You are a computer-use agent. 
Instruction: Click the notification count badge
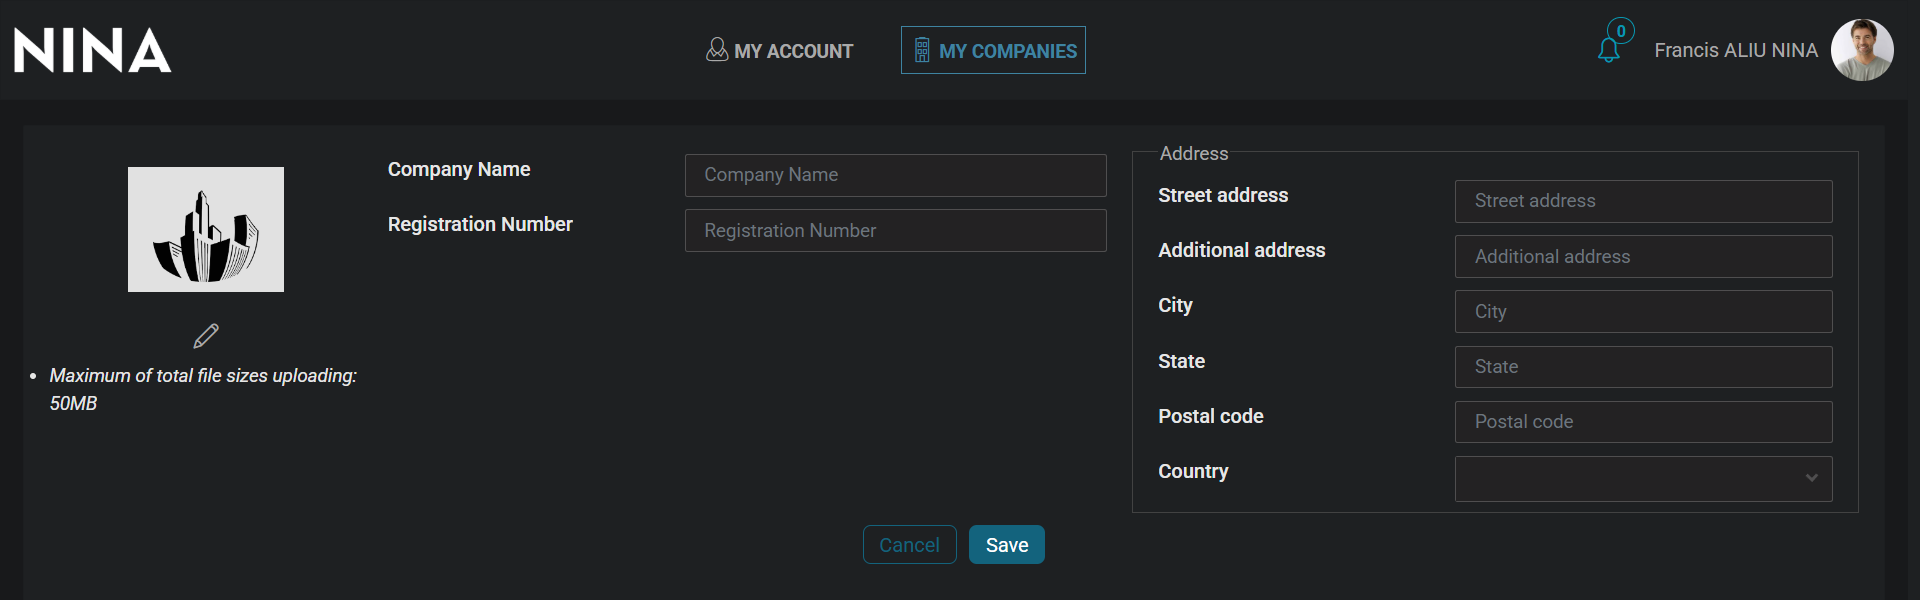[x=1621, y=31]
